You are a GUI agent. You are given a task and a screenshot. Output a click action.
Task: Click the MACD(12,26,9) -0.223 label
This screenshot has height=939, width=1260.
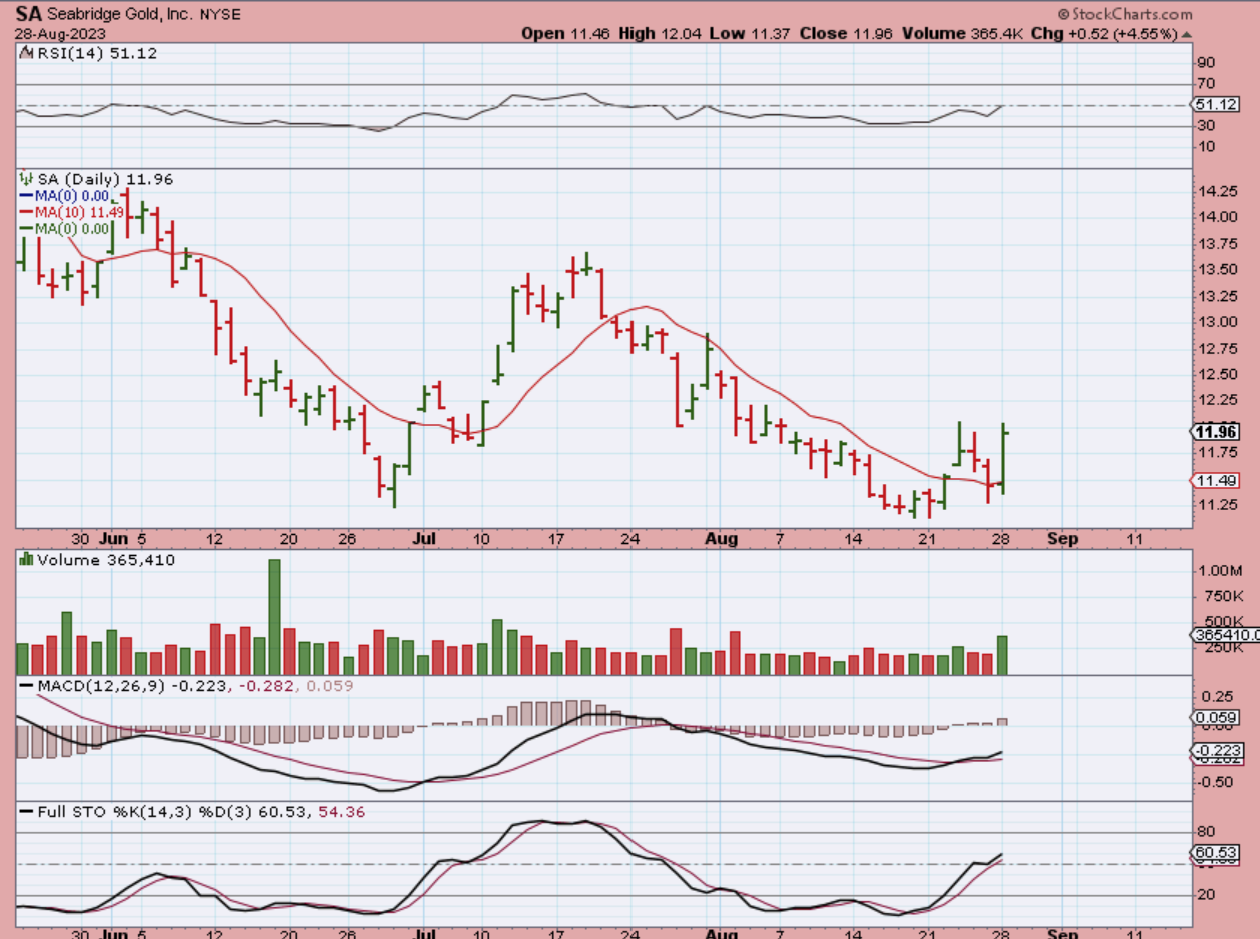coord(124,686)
